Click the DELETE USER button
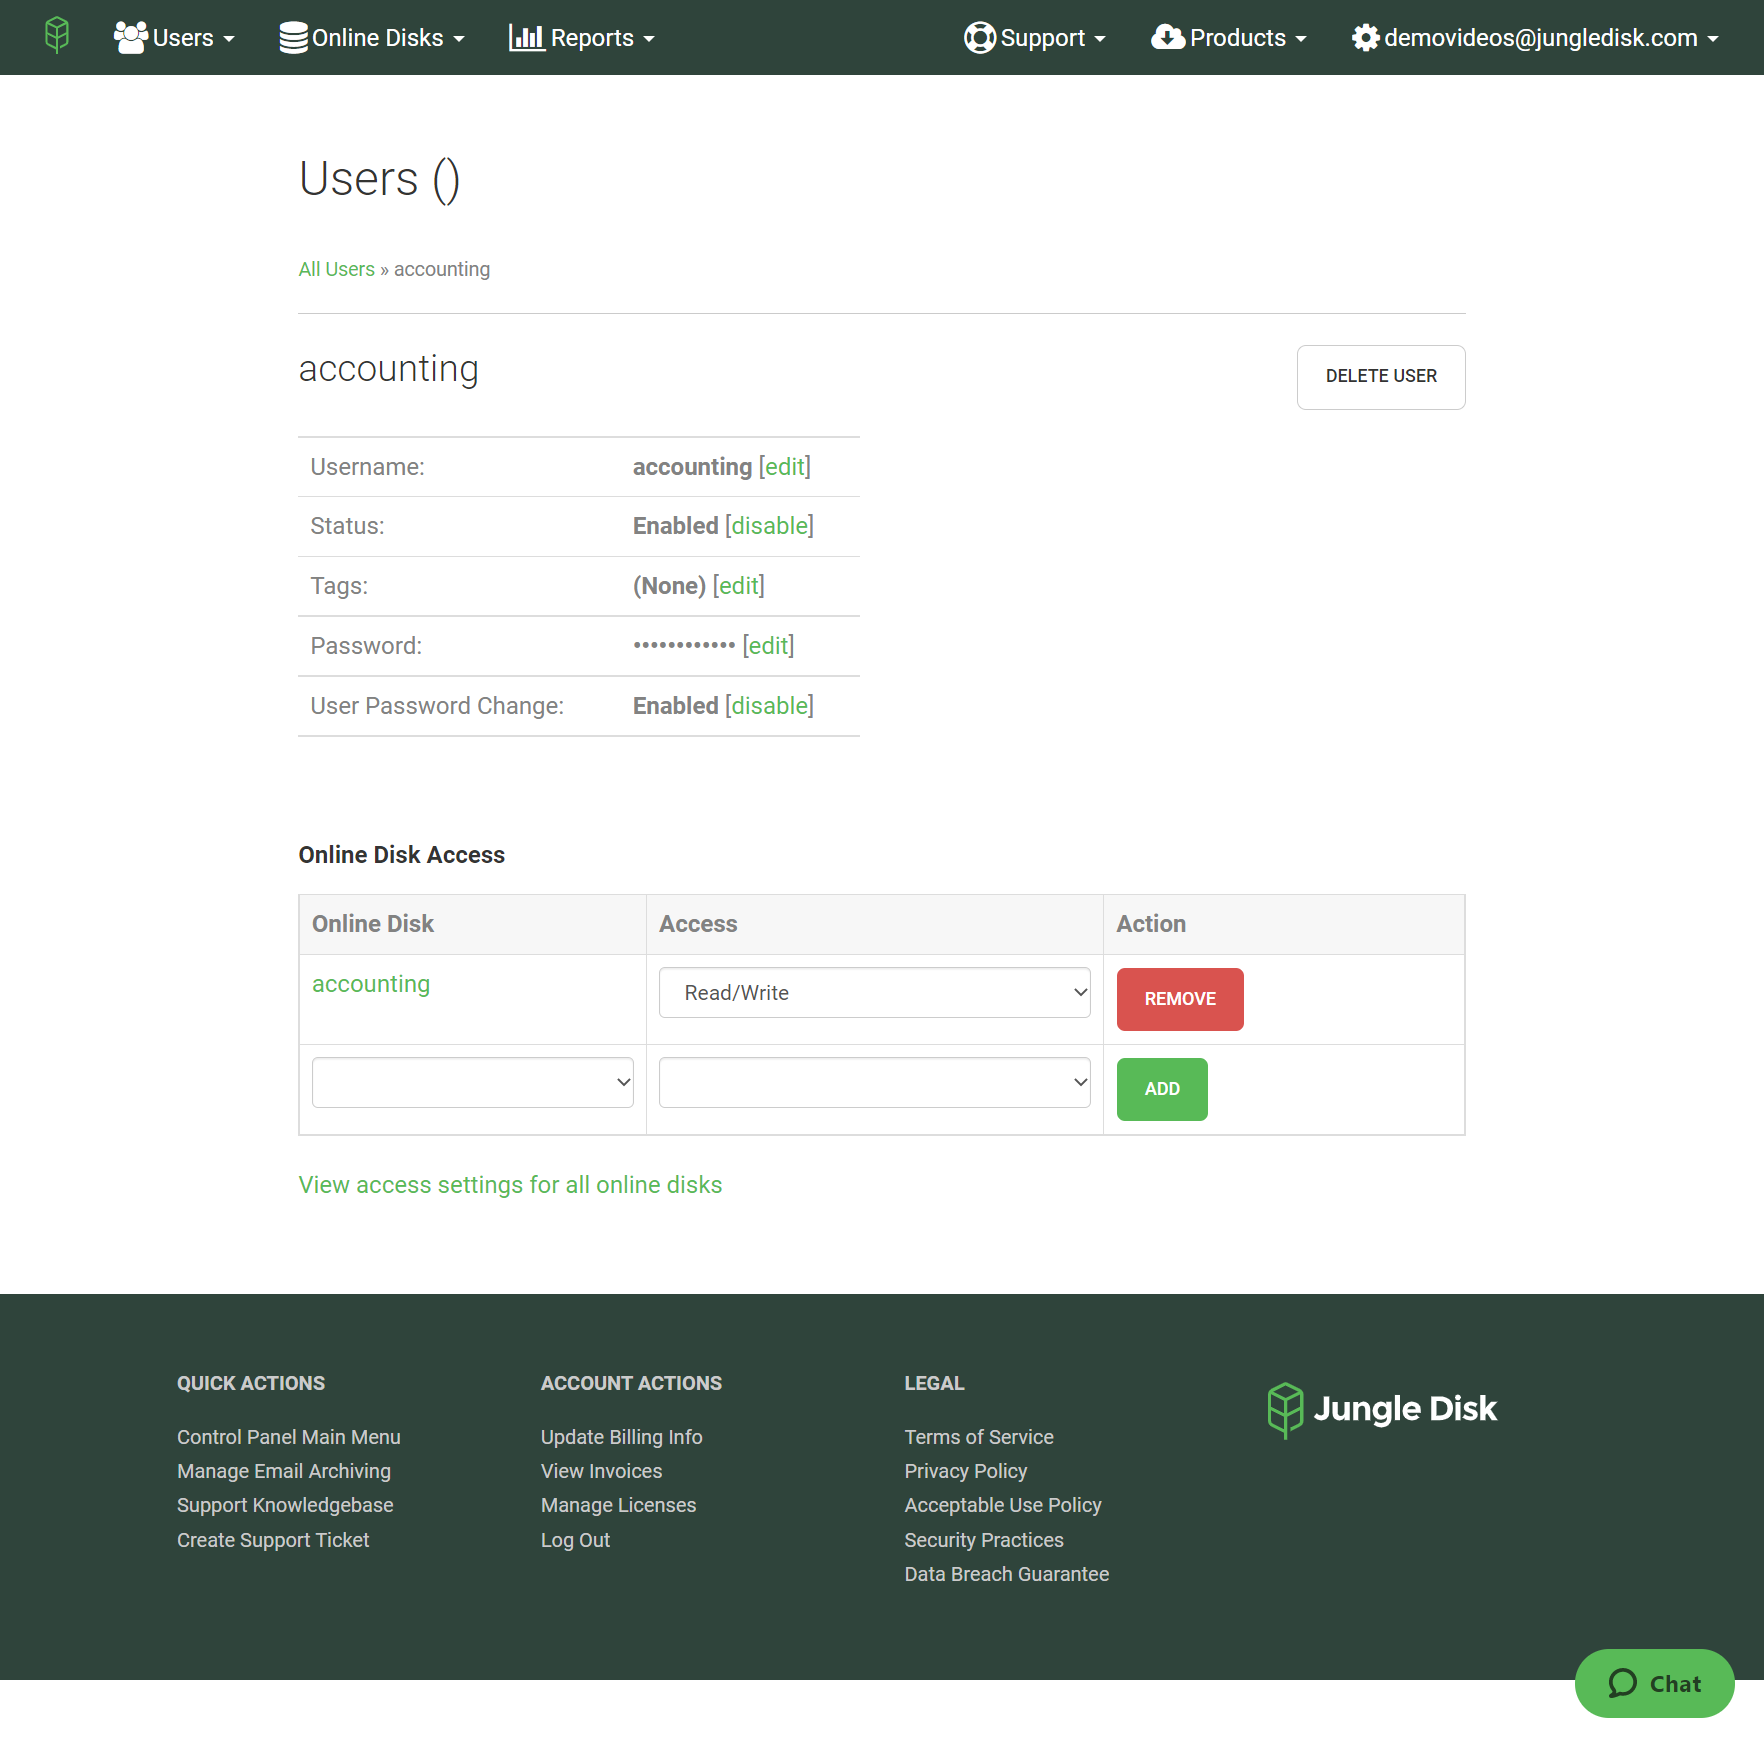The image size is (1764, 1738). 1380,377
